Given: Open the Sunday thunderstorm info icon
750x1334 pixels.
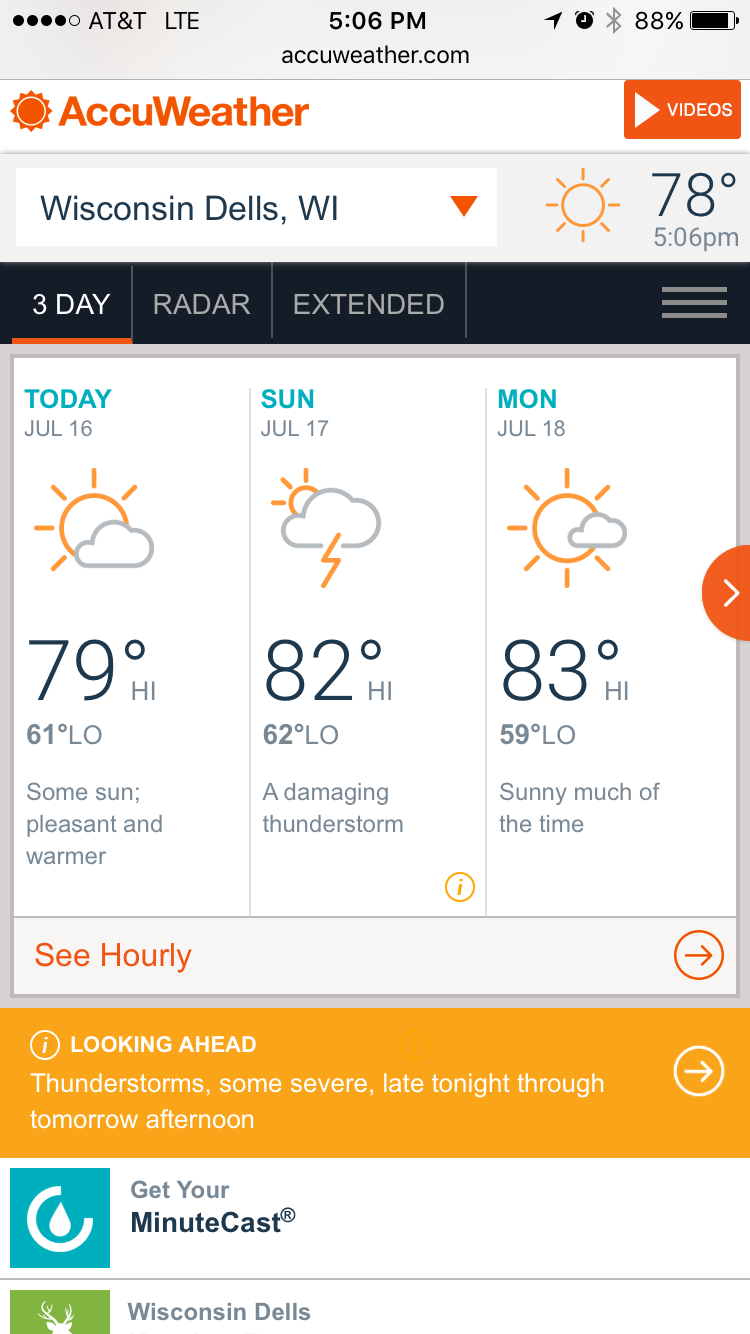Looking at the screenshot, I should click(459, 886).
